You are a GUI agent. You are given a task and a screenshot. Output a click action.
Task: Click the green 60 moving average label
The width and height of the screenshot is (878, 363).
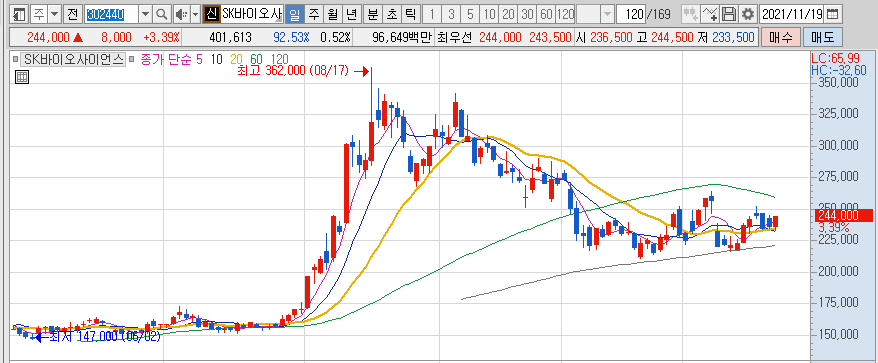(256, 59)
